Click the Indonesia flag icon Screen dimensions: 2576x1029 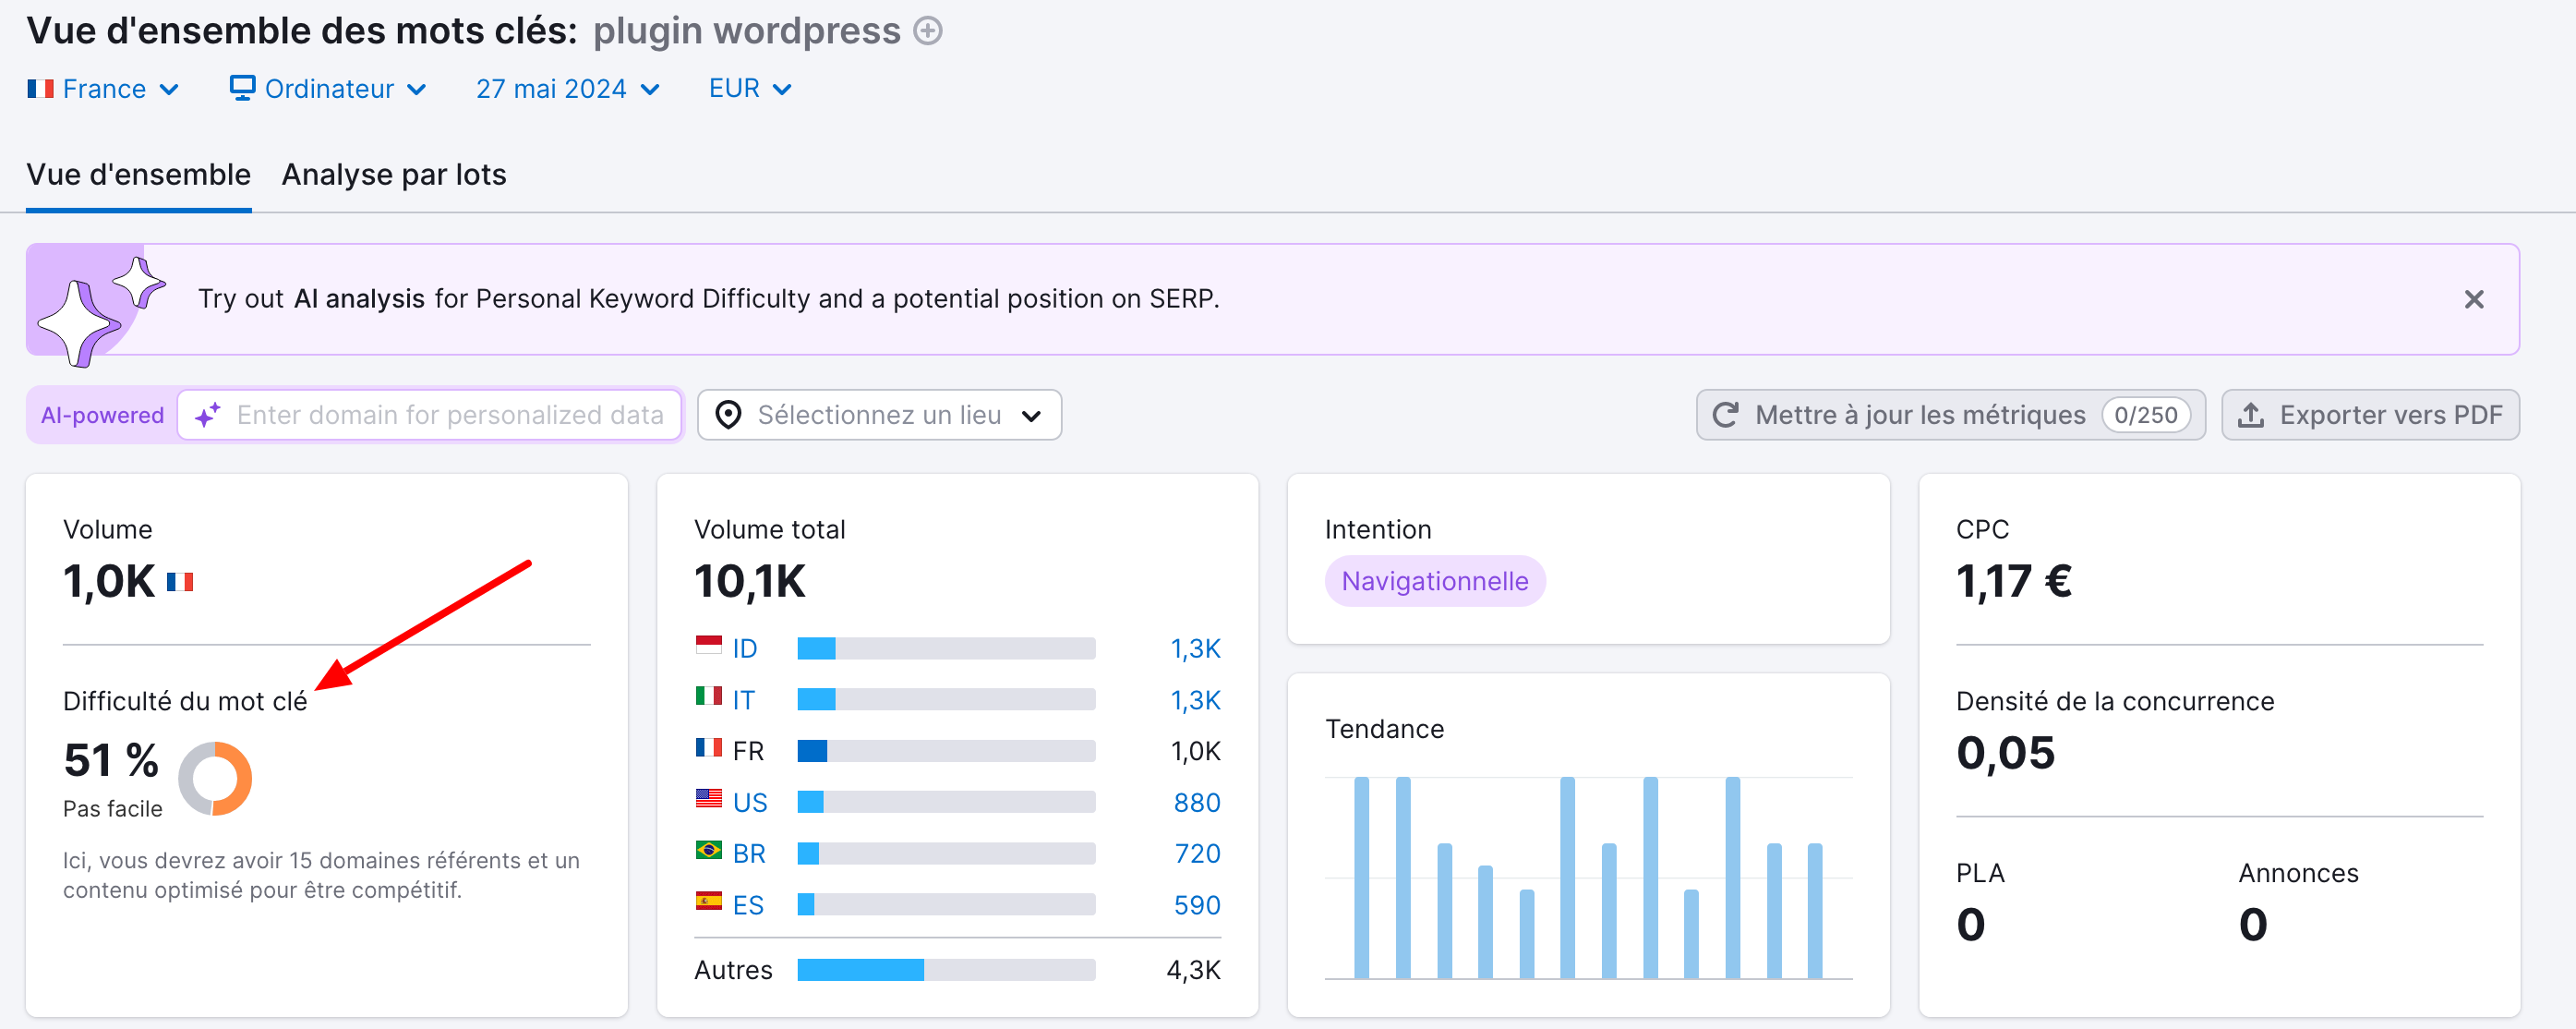click(x=708, y=645)
